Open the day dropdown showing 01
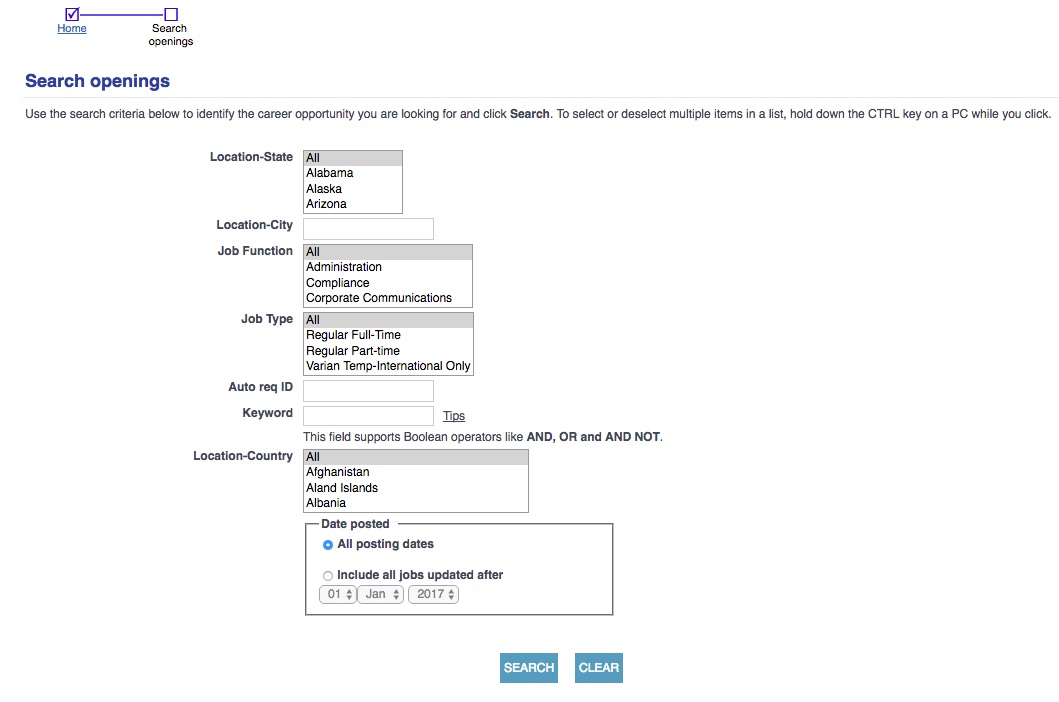1059x702 pixels. (338, 594)
